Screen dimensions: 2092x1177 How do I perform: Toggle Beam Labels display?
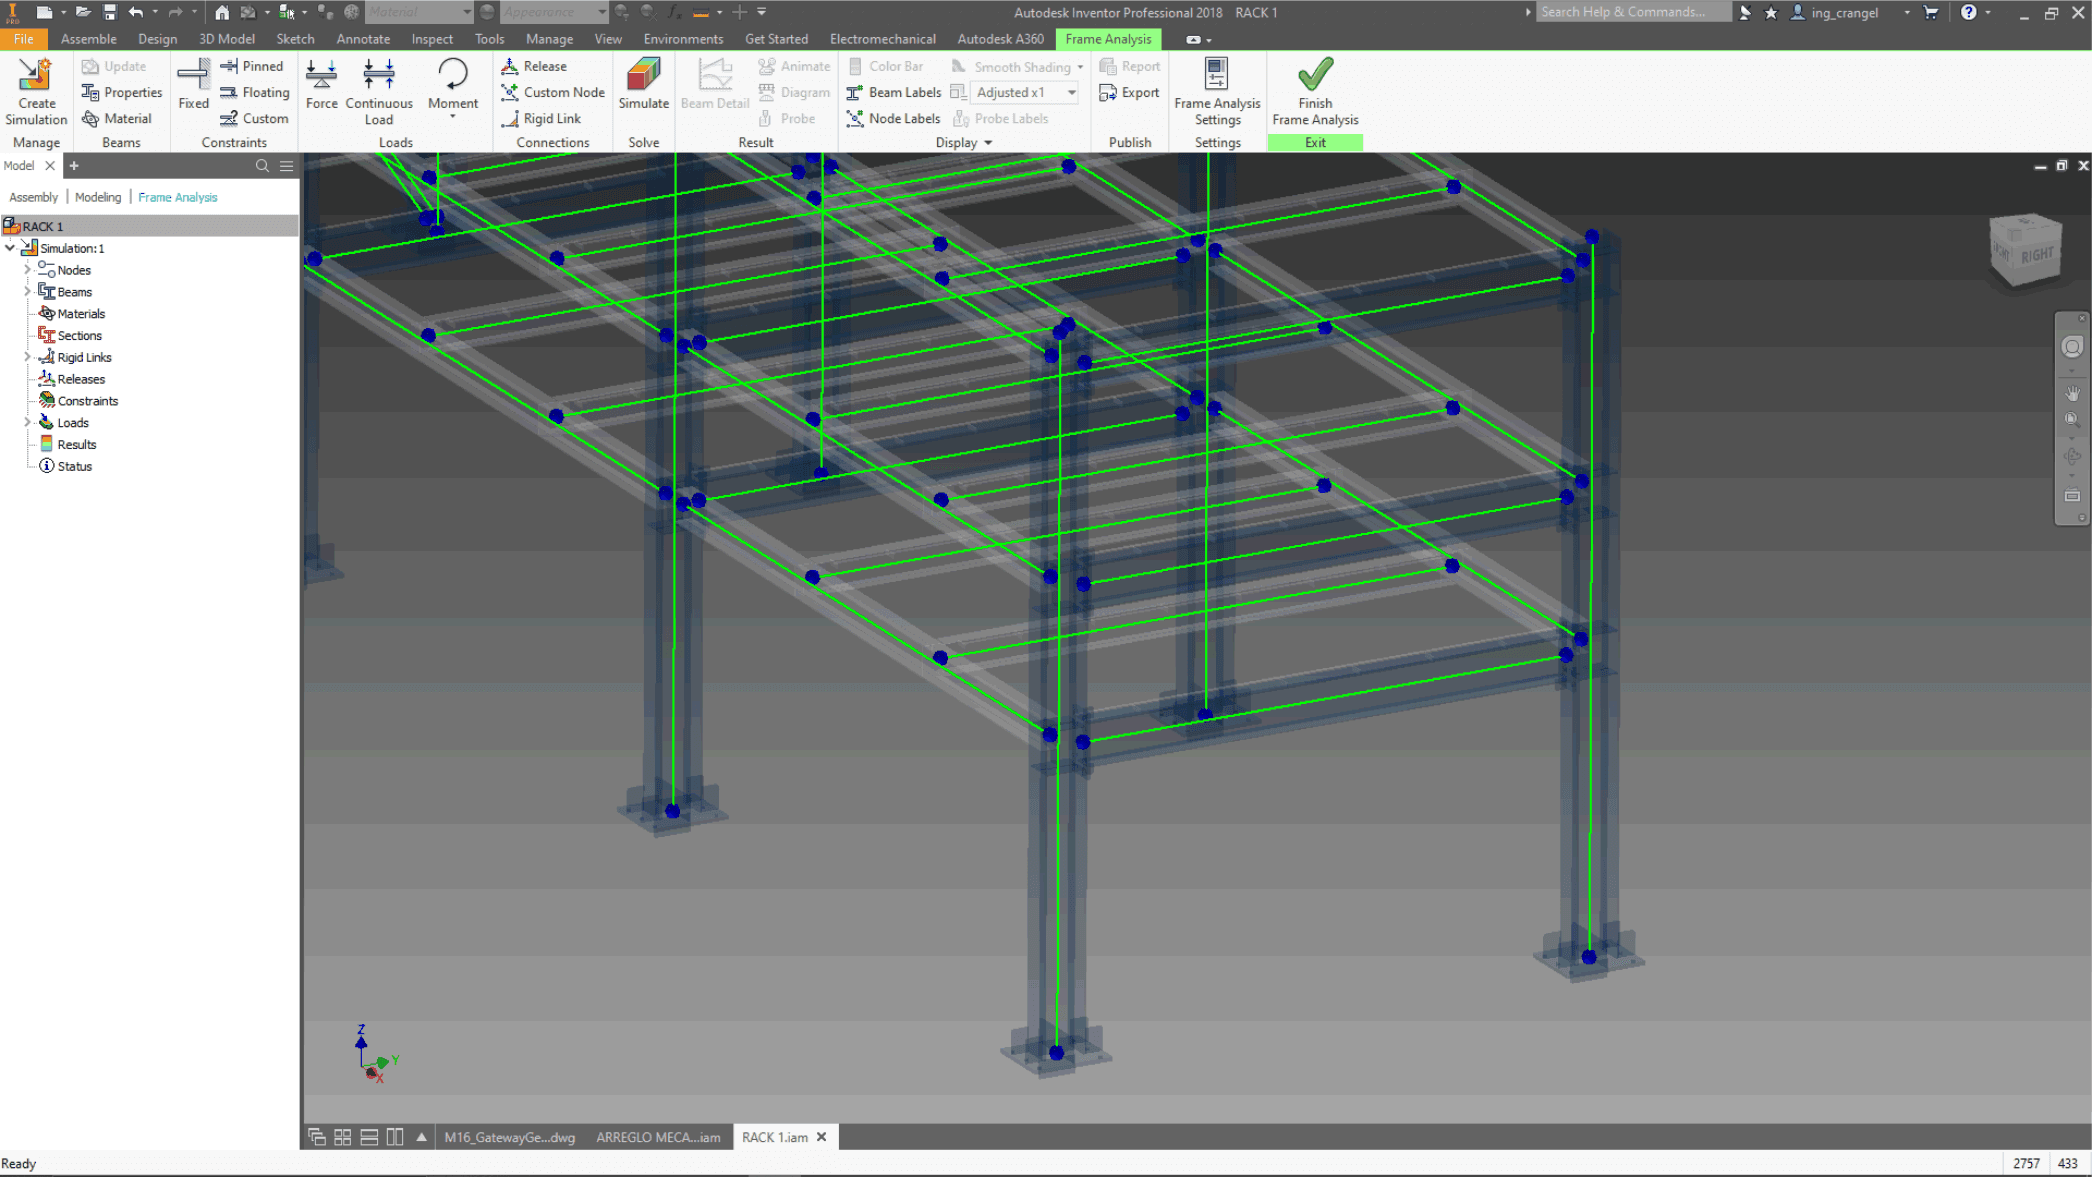pyautogui.click(x=894, y=92)
